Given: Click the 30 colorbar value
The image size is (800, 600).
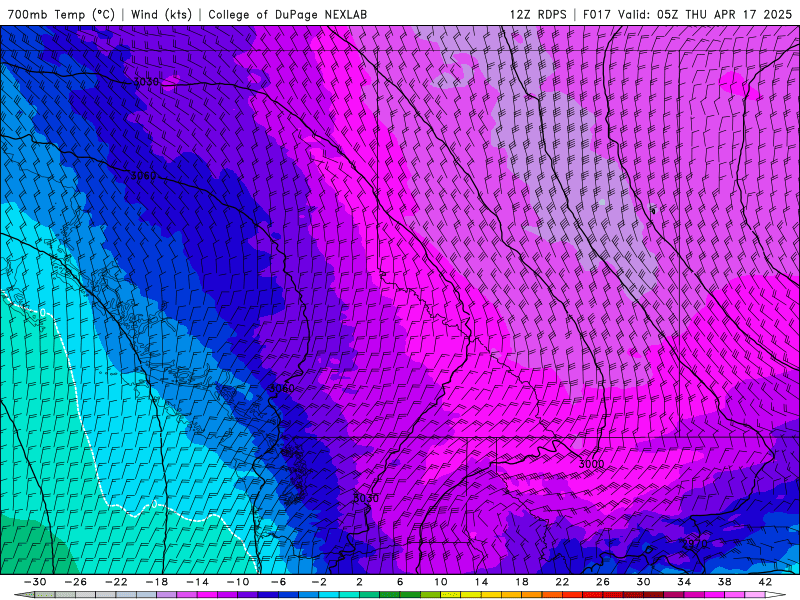Looking at the screenshot, I should tap(643, 582).
